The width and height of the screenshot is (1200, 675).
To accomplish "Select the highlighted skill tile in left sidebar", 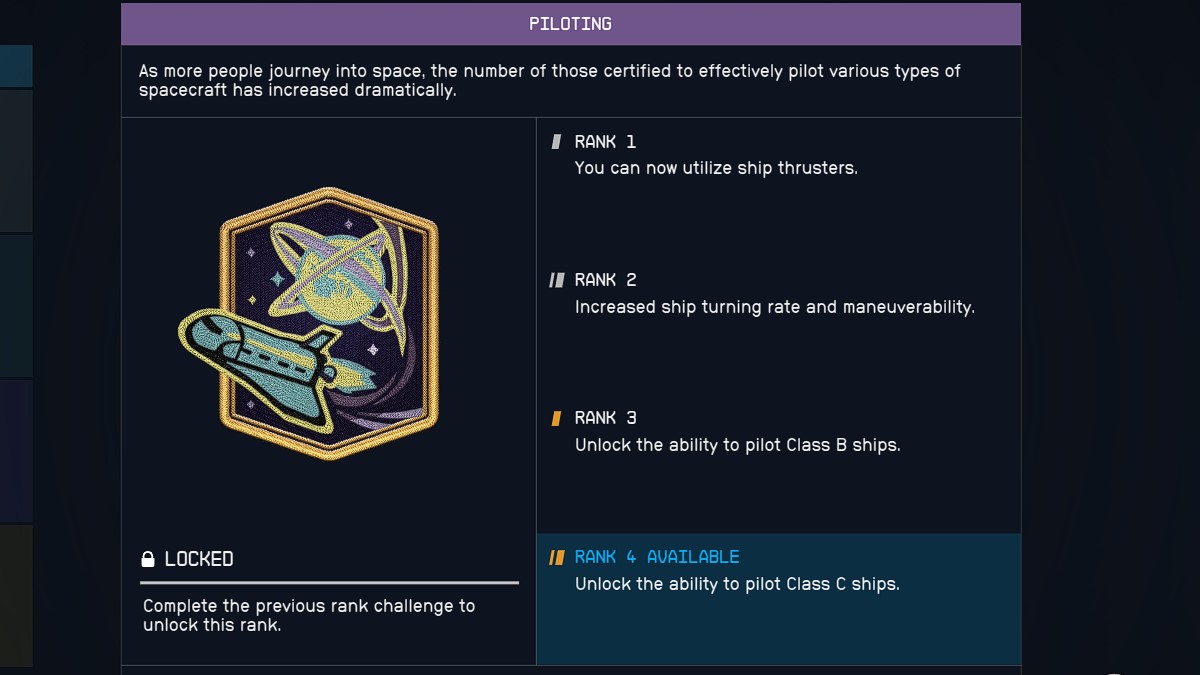I will (15, 68).
